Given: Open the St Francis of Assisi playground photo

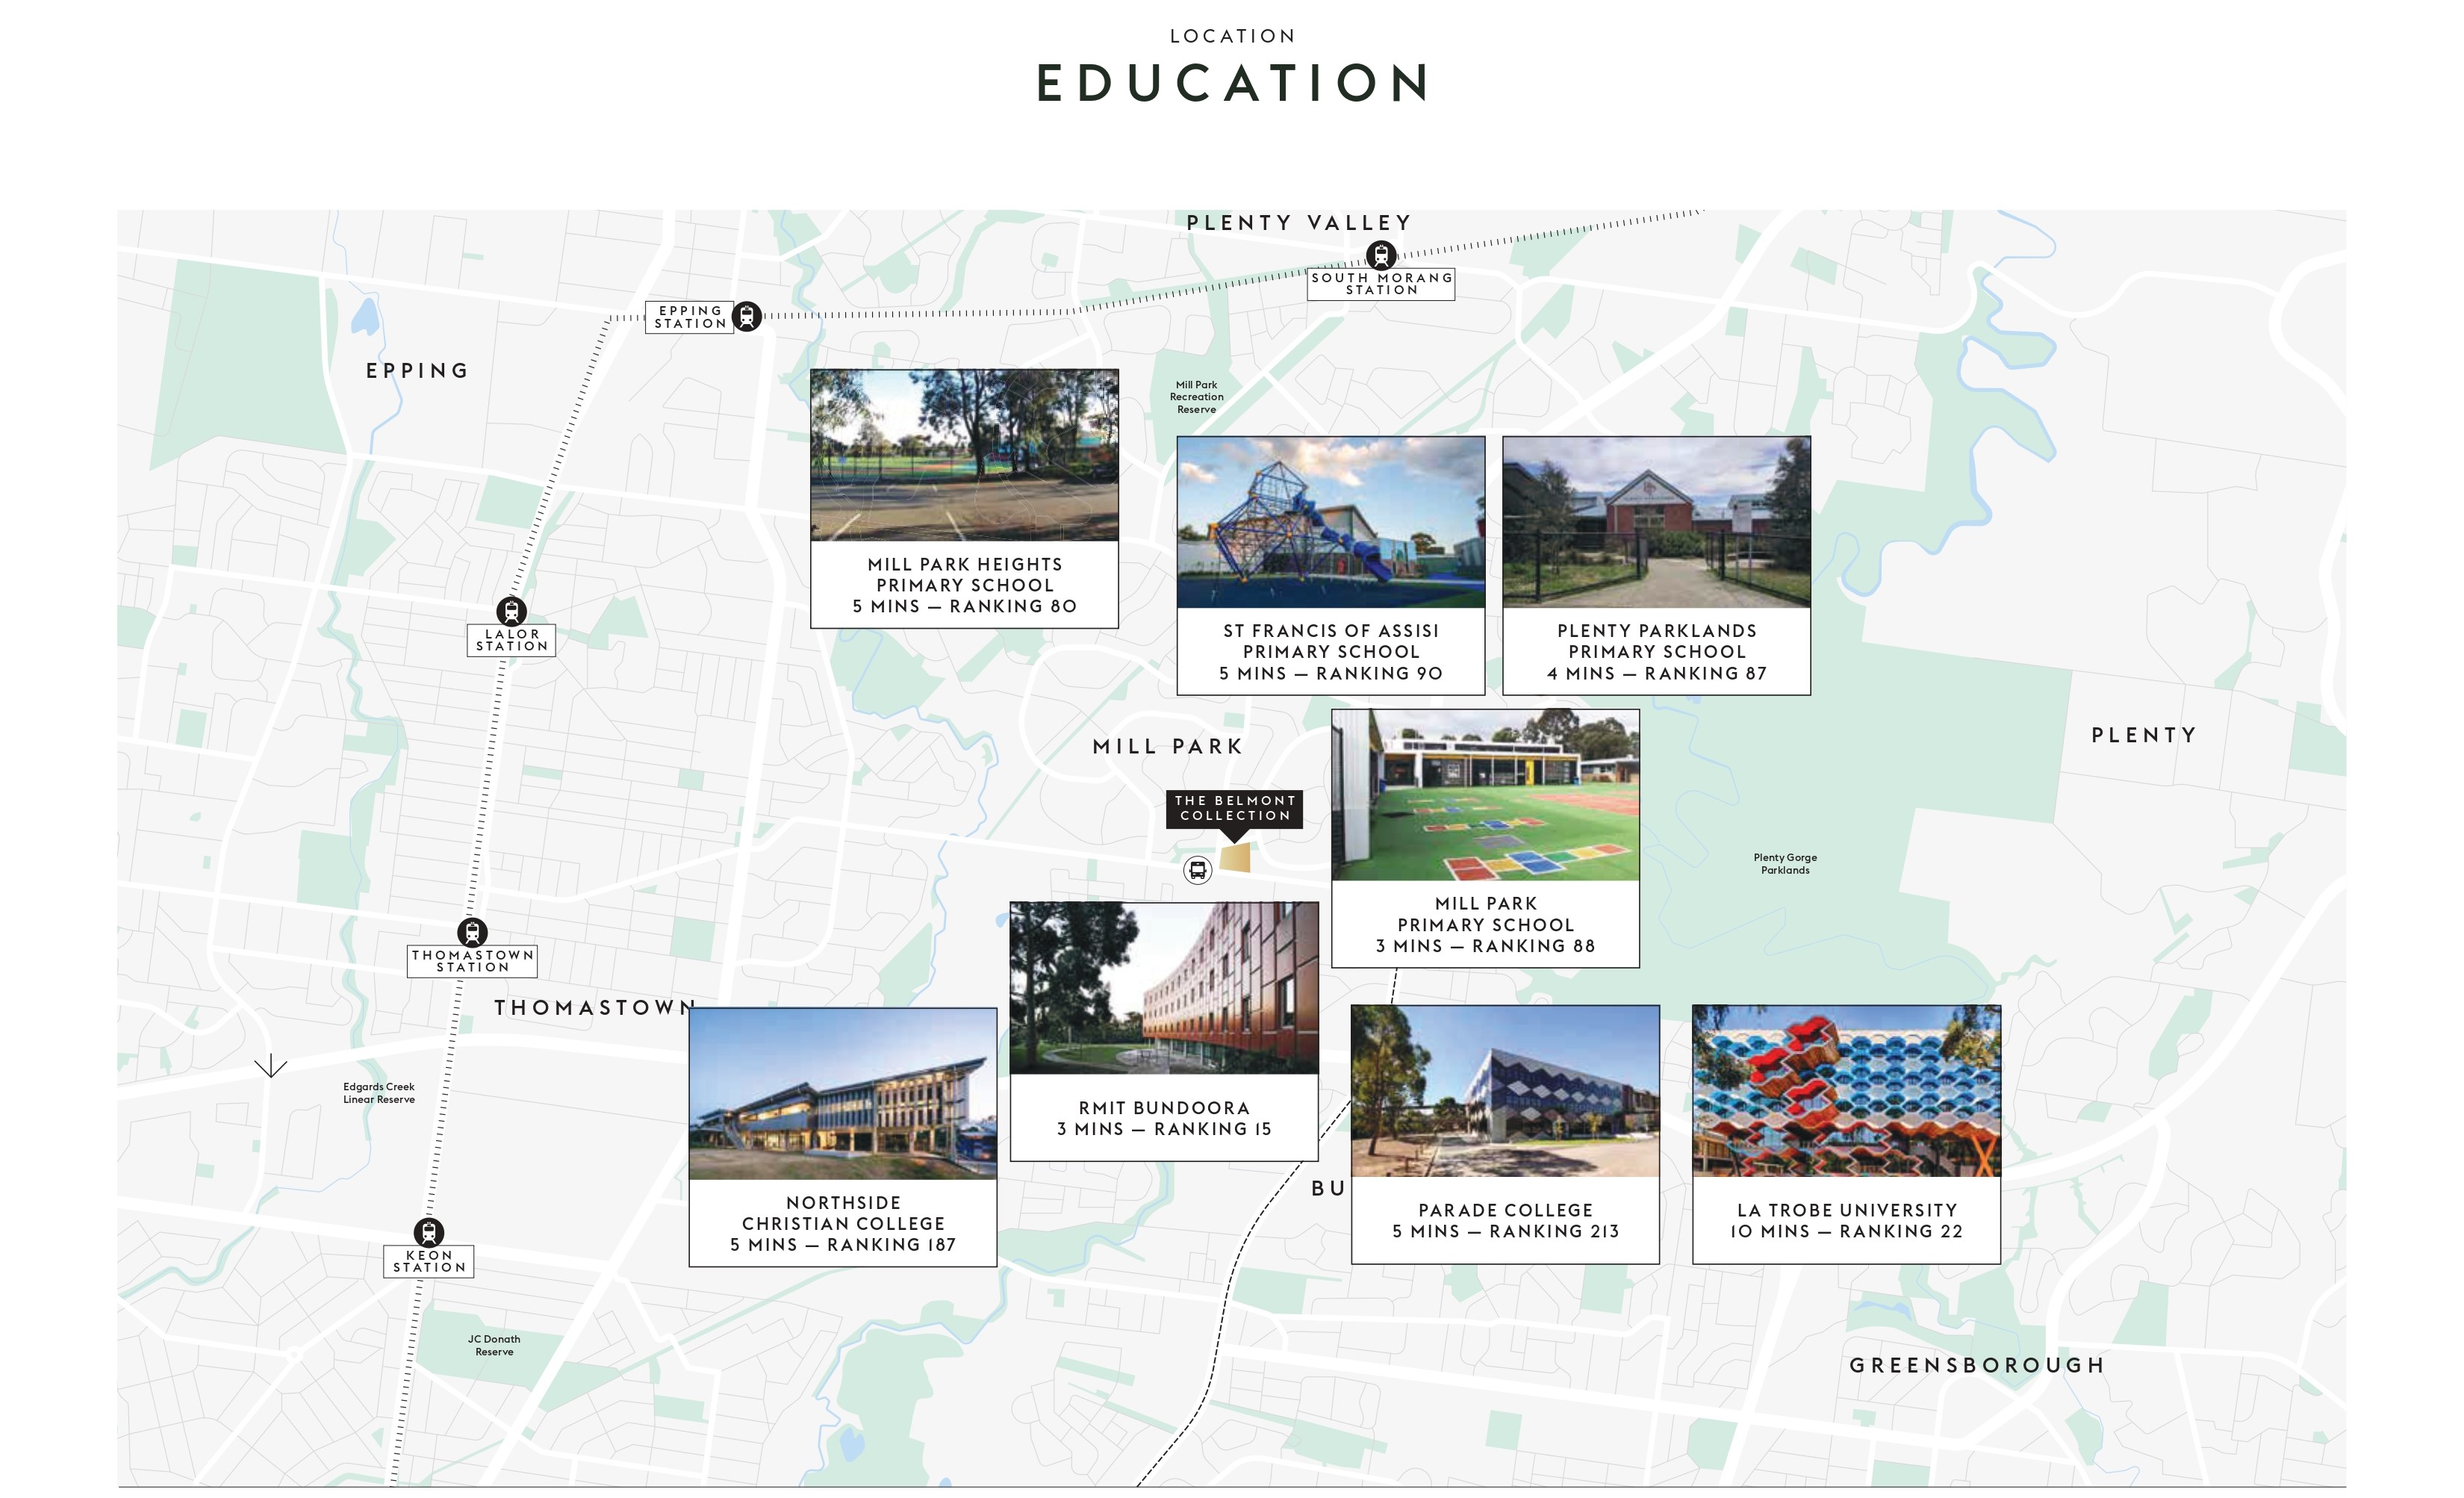Looking at the screenshot, I should (1330, 522).
